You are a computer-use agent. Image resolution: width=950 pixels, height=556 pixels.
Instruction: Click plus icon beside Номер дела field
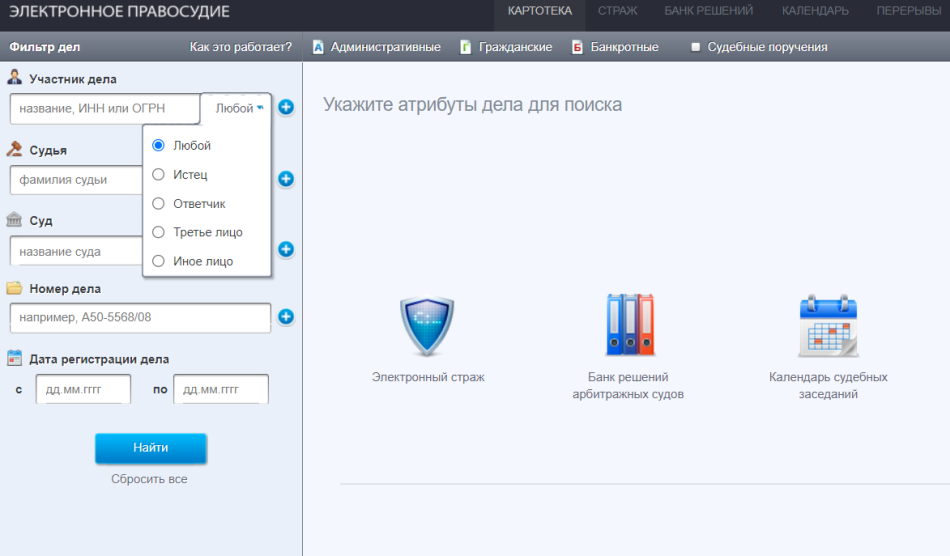coord(286,317)
